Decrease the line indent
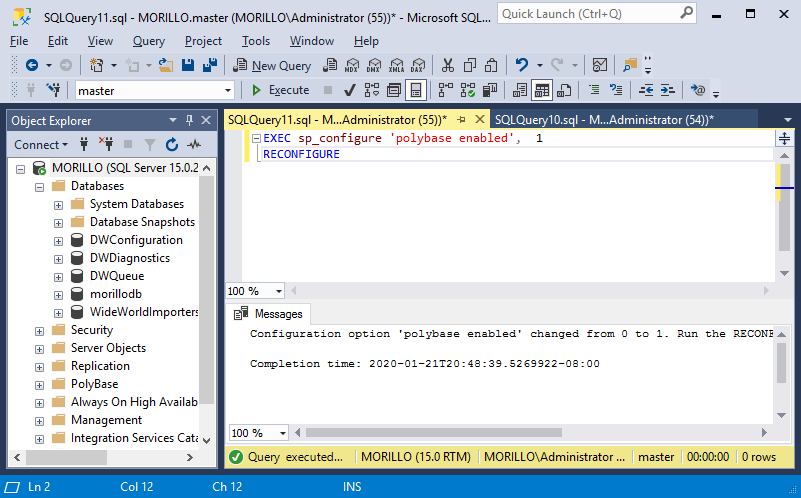801x498 pixels. (x=646, y=90)
